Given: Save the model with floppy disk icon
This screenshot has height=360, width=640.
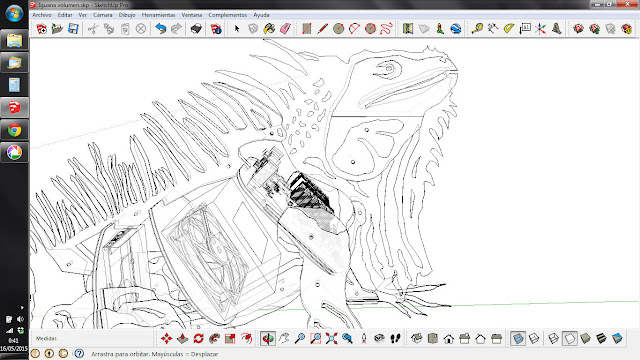Looking at the screenshot, I should tap(73, 29).
